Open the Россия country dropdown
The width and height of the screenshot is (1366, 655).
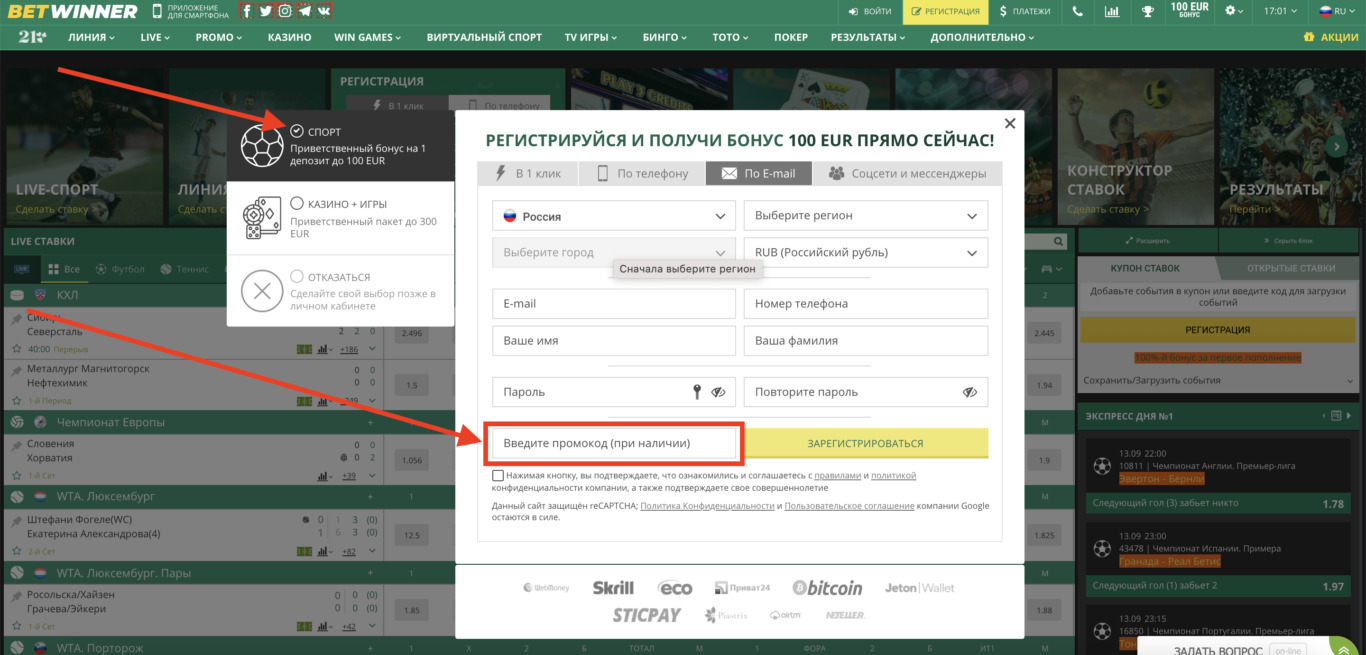click(613, 215)
